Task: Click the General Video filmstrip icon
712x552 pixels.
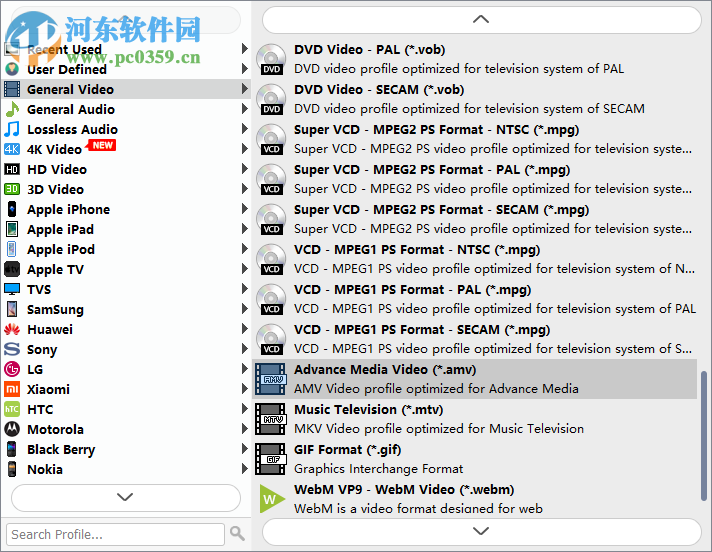Action: pos(12,89)
